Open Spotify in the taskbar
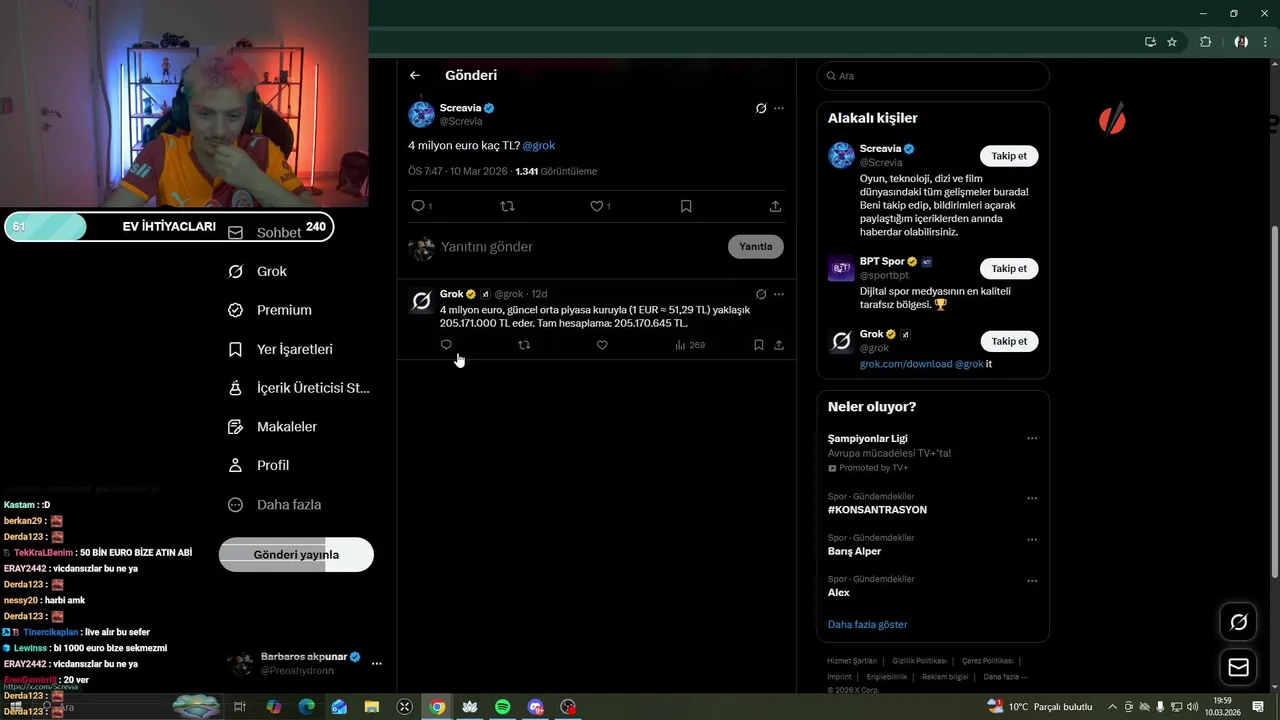The image size is (1280, 720). (x=503, y=707)
